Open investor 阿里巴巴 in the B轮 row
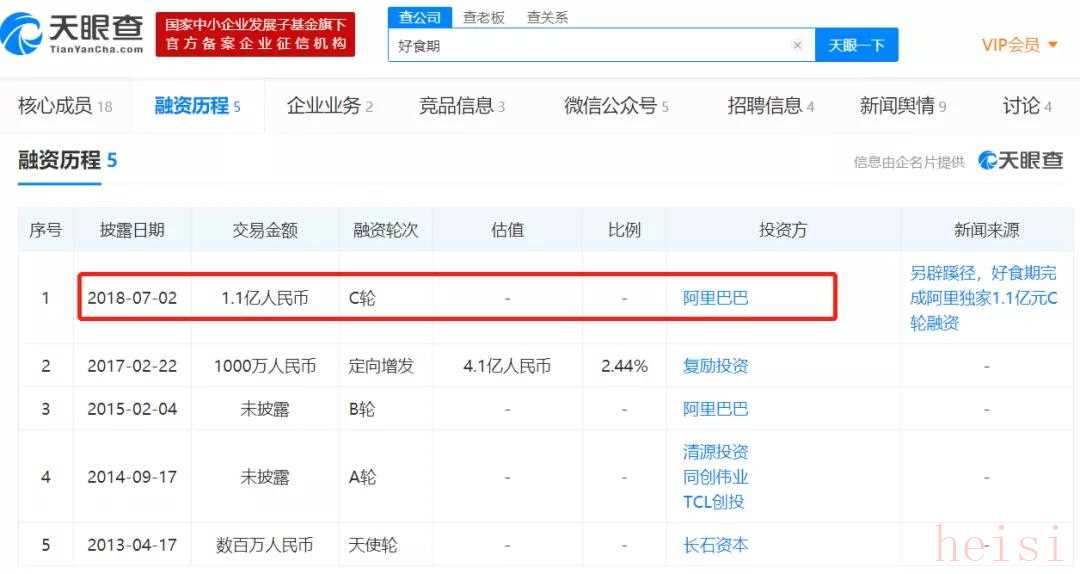The height and width of the screenshot is (574, 1080). pos(715,409)
